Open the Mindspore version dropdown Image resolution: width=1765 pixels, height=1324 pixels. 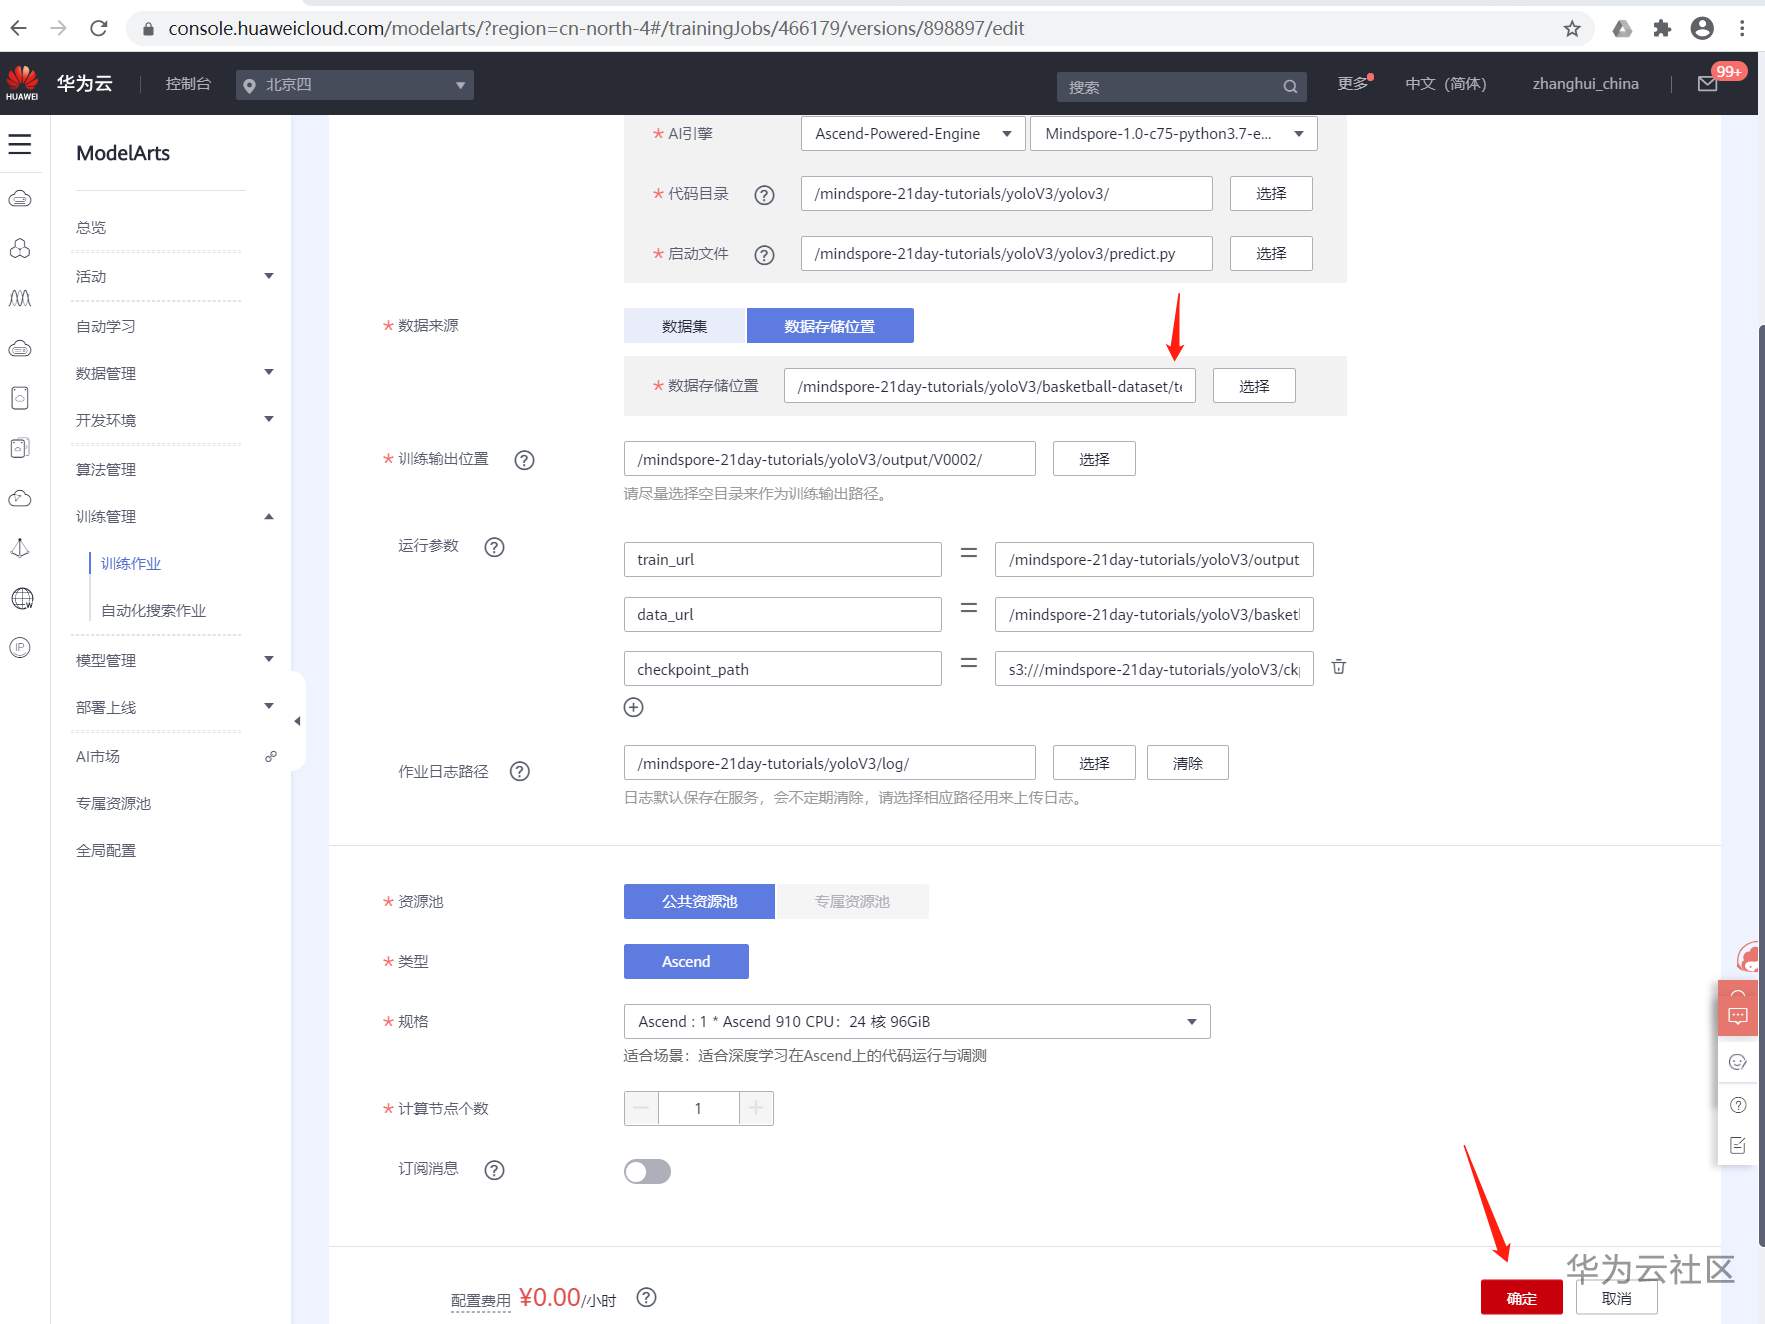point(1173,134)
